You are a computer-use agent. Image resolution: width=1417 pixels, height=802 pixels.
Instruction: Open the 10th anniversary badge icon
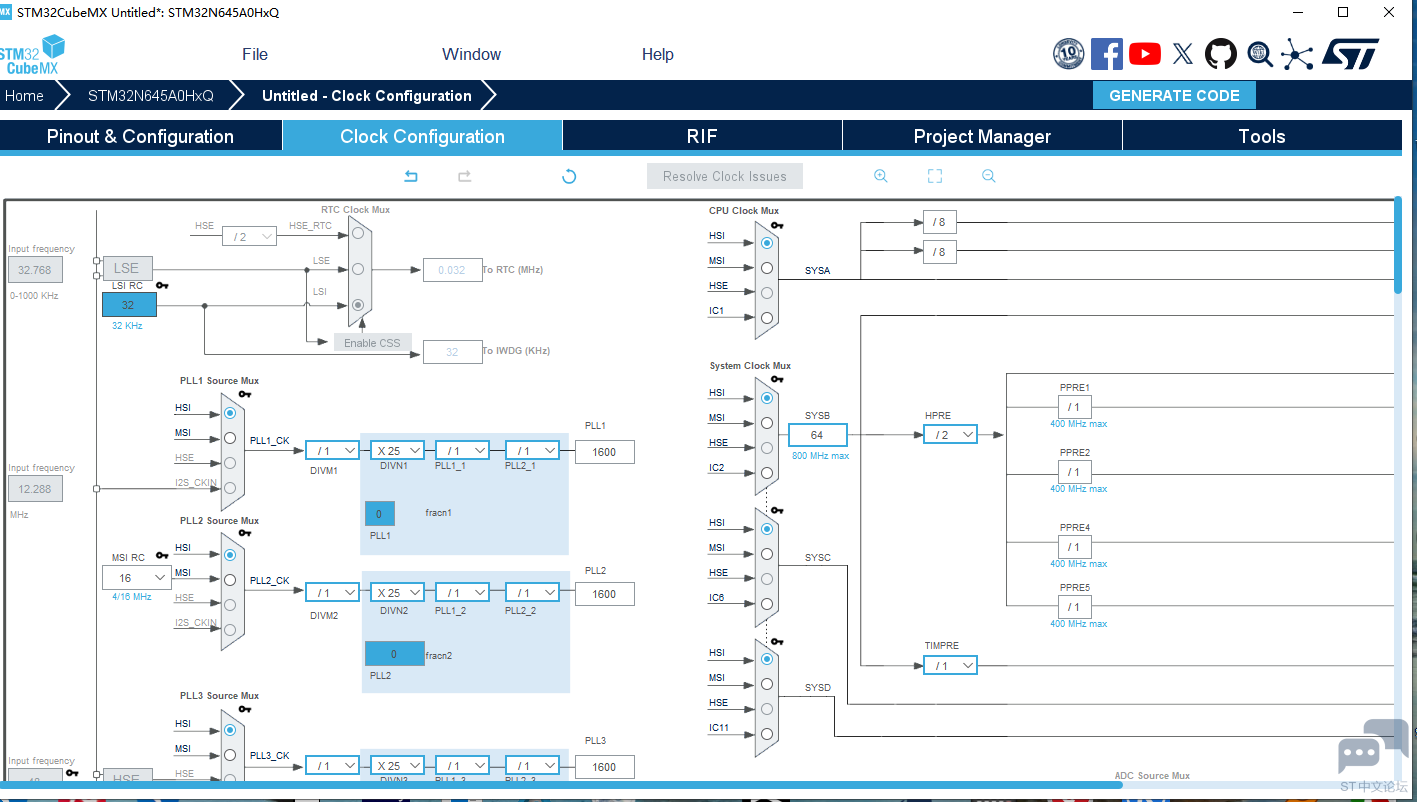pyautogui.click(x=1069, y=54)
